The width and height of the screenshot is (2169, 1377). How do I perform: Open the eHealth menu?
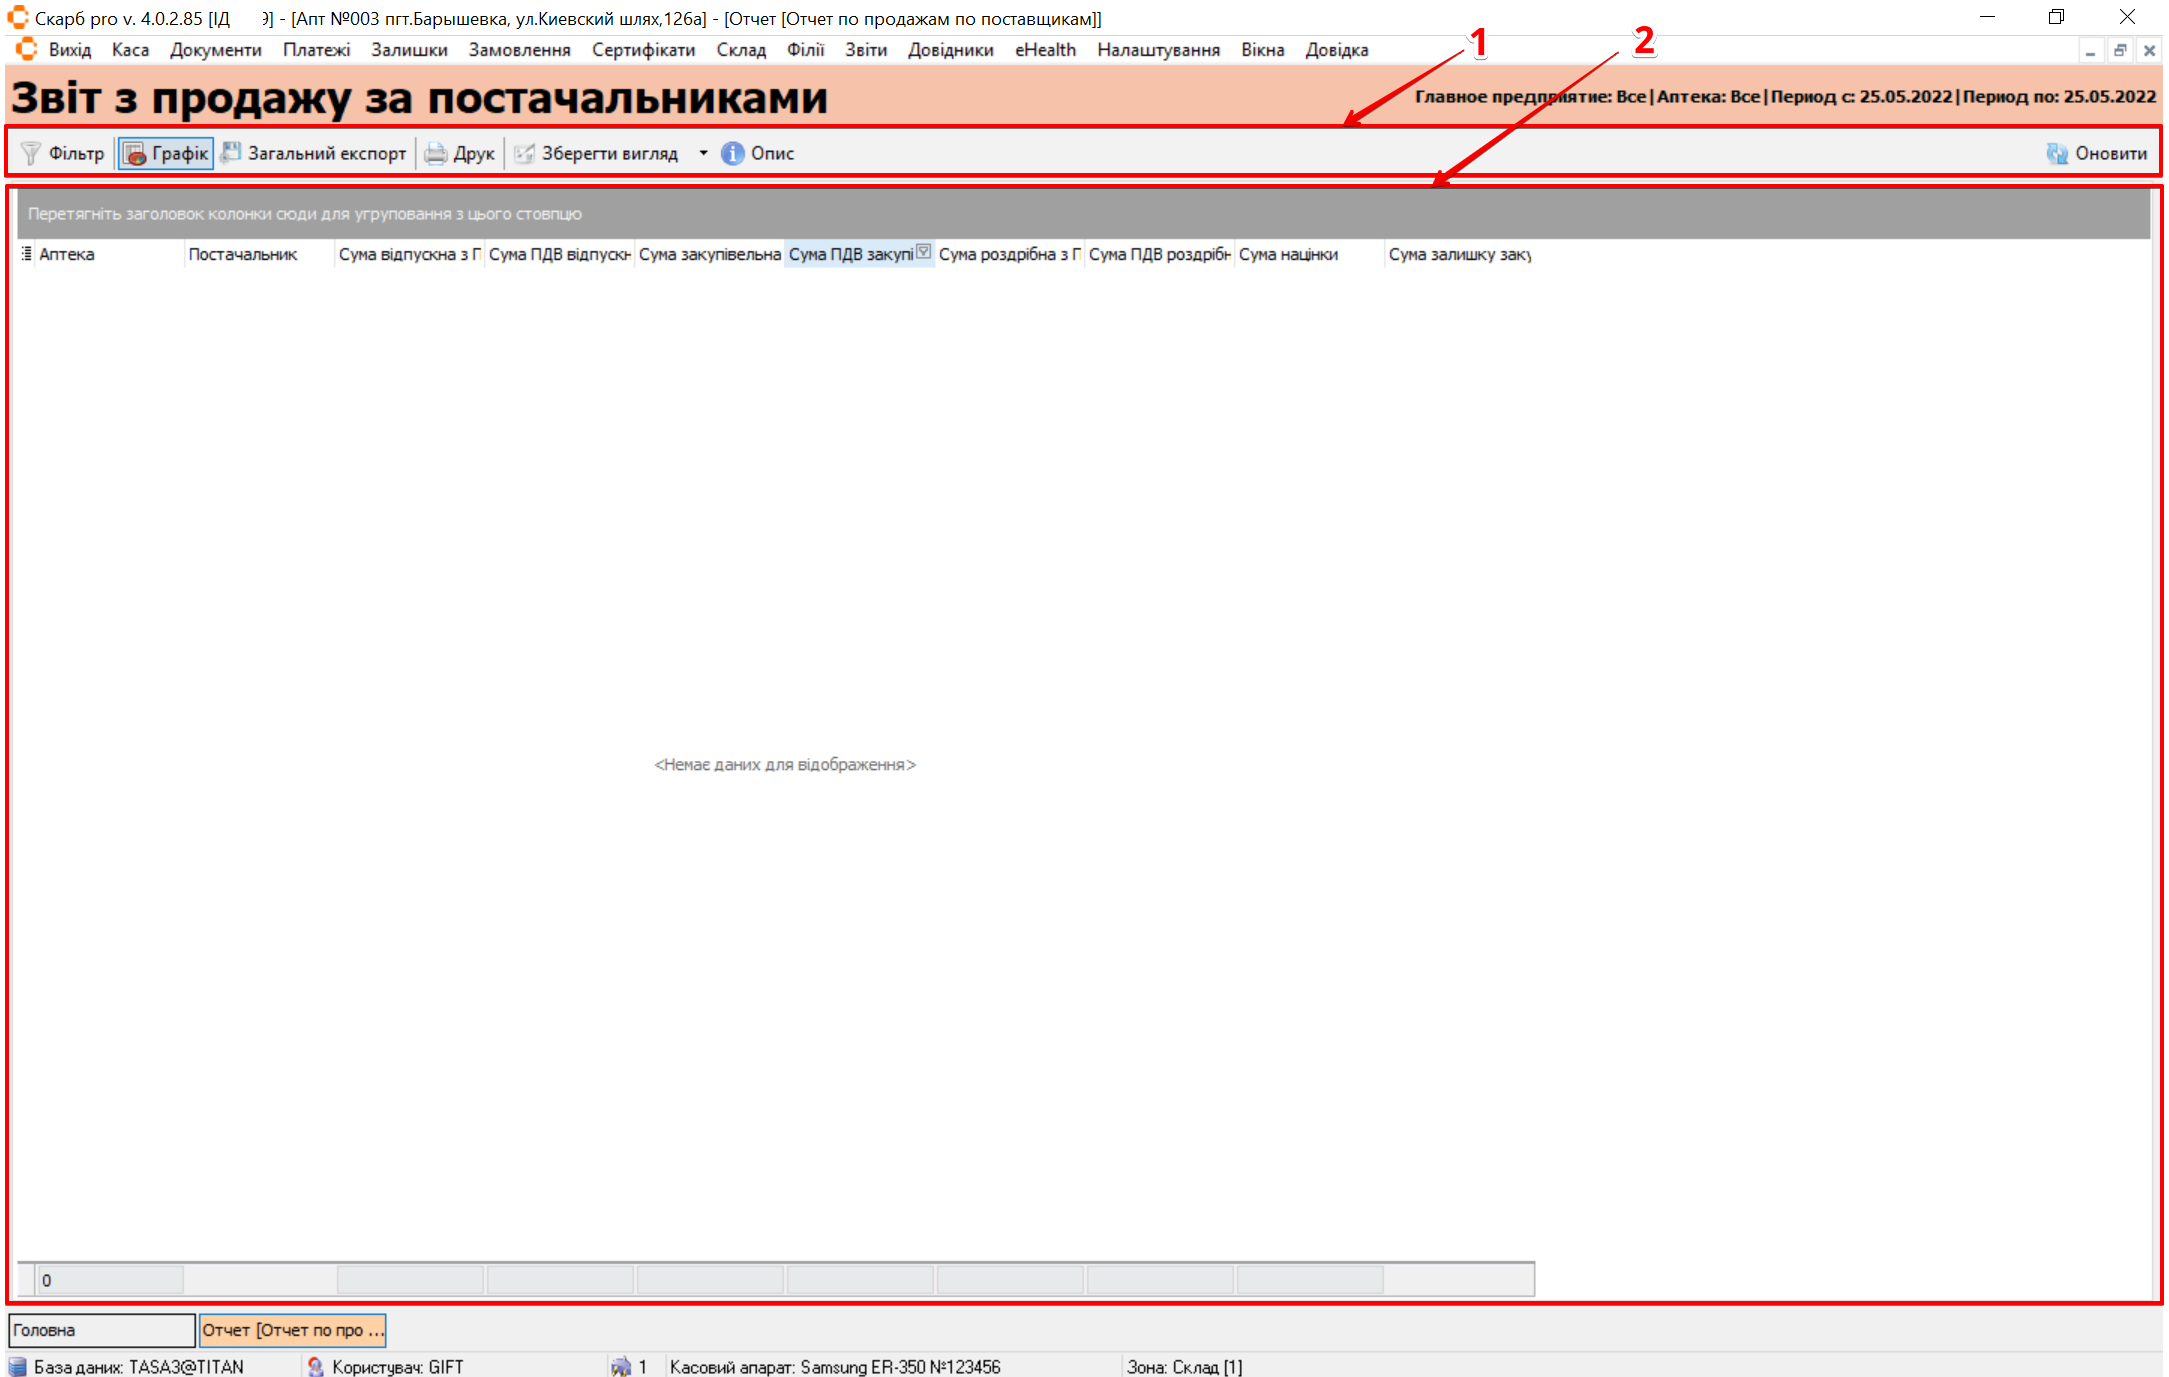(x=1045, y=50)
